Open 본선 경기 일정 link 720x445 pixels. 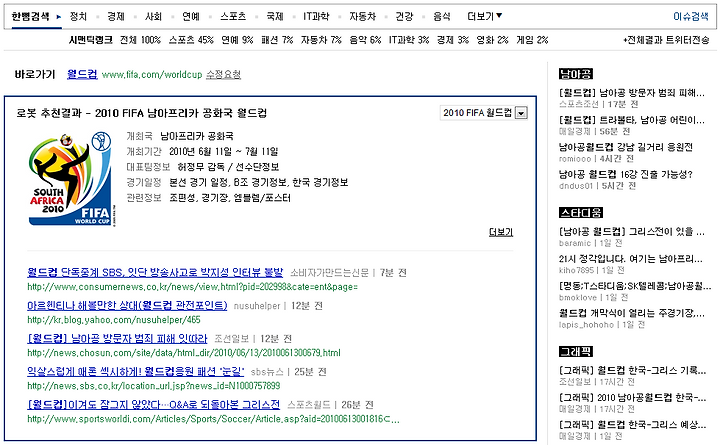[x=199, y=182]
